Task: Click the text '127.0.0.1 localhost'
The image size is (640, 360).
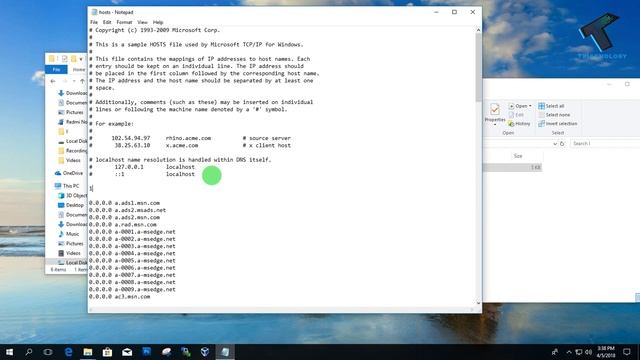Action: [154, 167]
